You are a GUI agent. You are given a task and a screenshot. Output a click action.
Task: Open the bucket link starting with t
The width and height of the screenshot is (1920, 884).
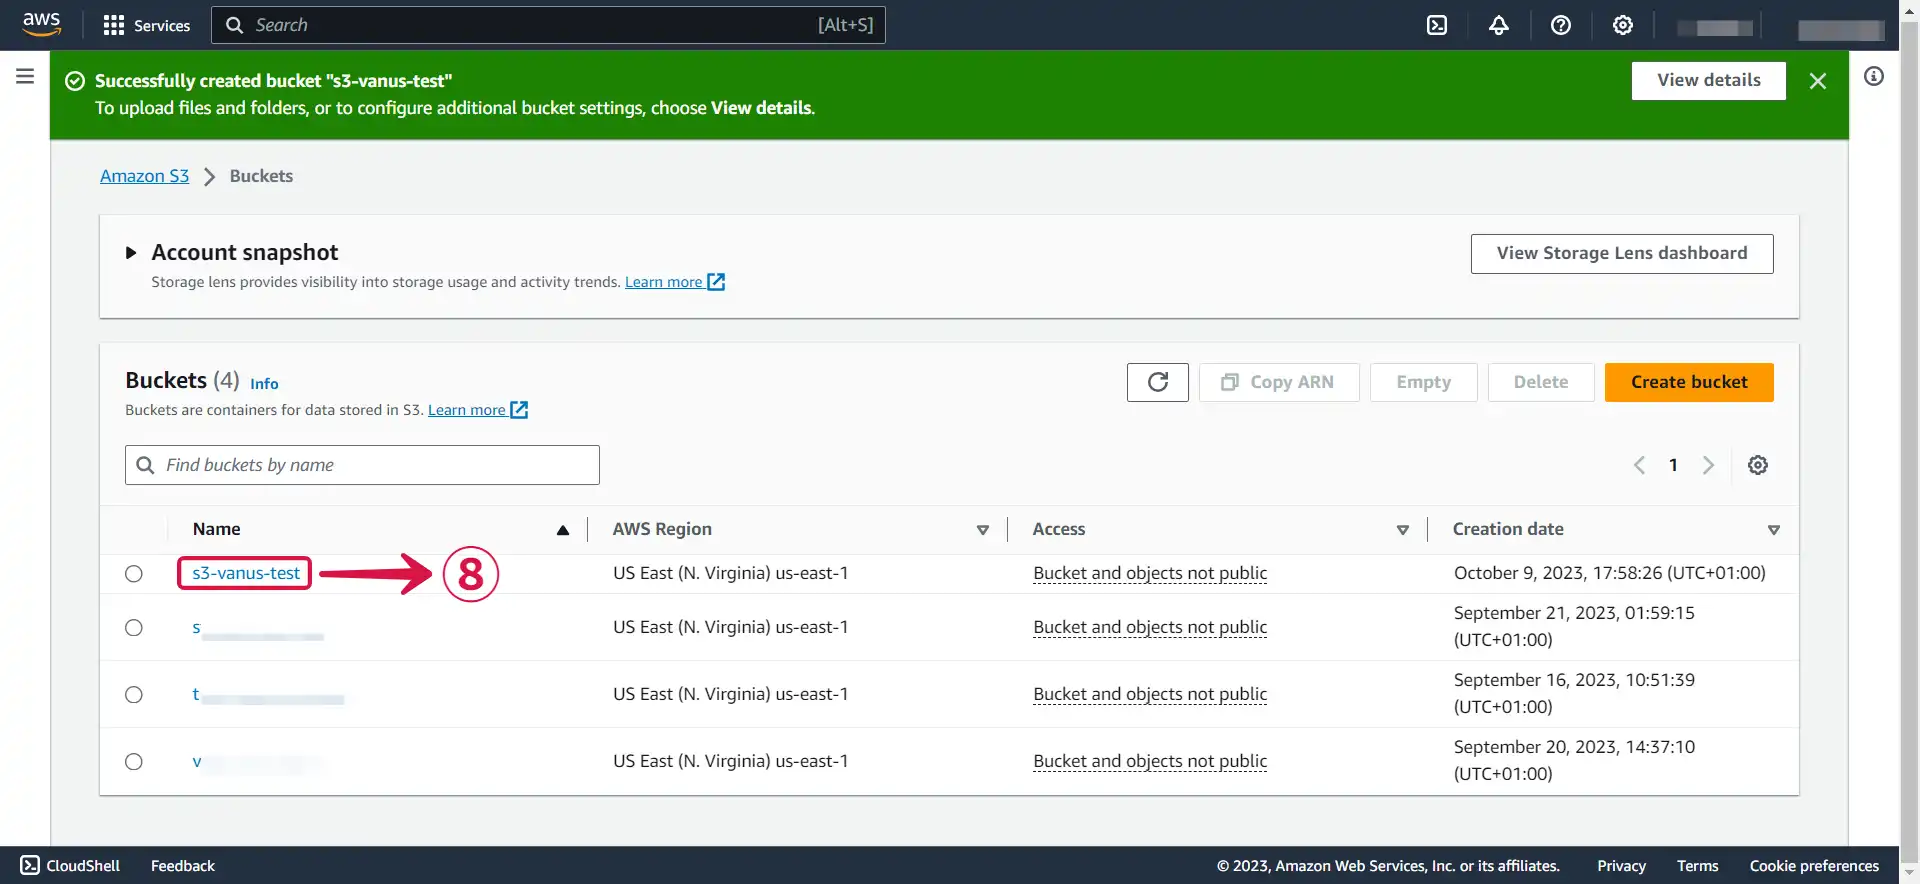click(x=267, y=695)
